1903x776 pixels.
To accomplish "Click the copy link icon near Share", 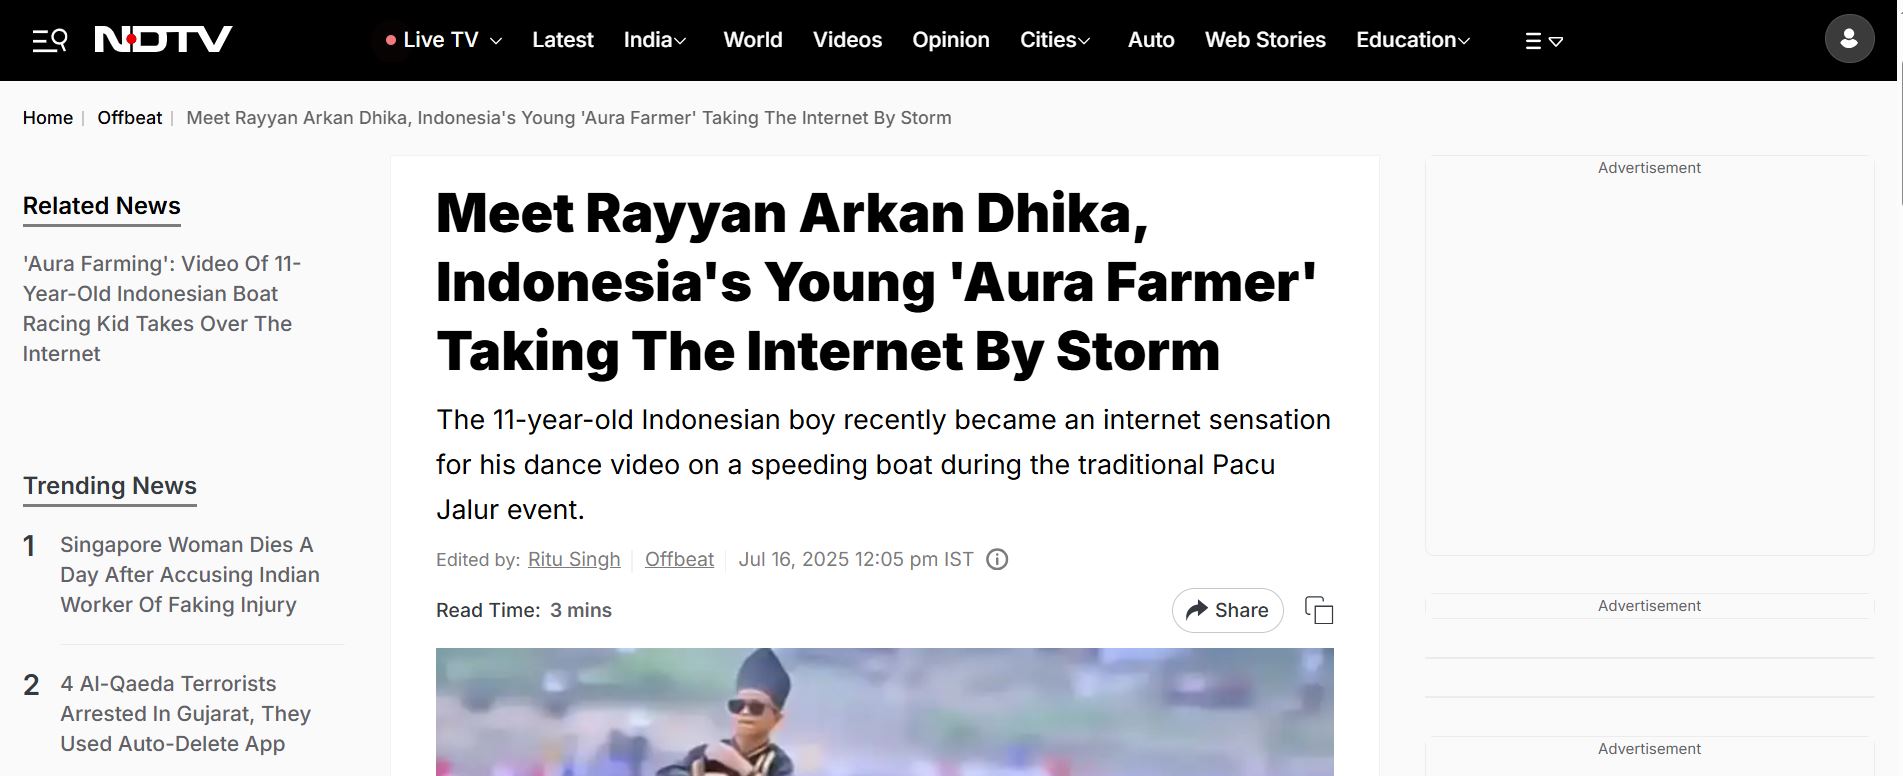I will click(x=1319, y=610).
